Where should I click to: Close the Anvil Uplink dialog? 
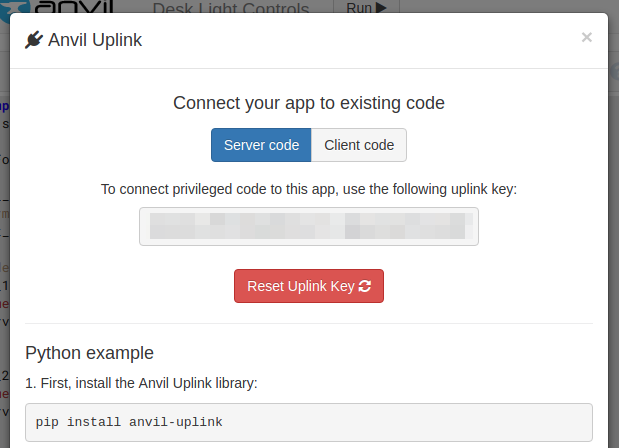pyautogui.click(x=587, y=37)
